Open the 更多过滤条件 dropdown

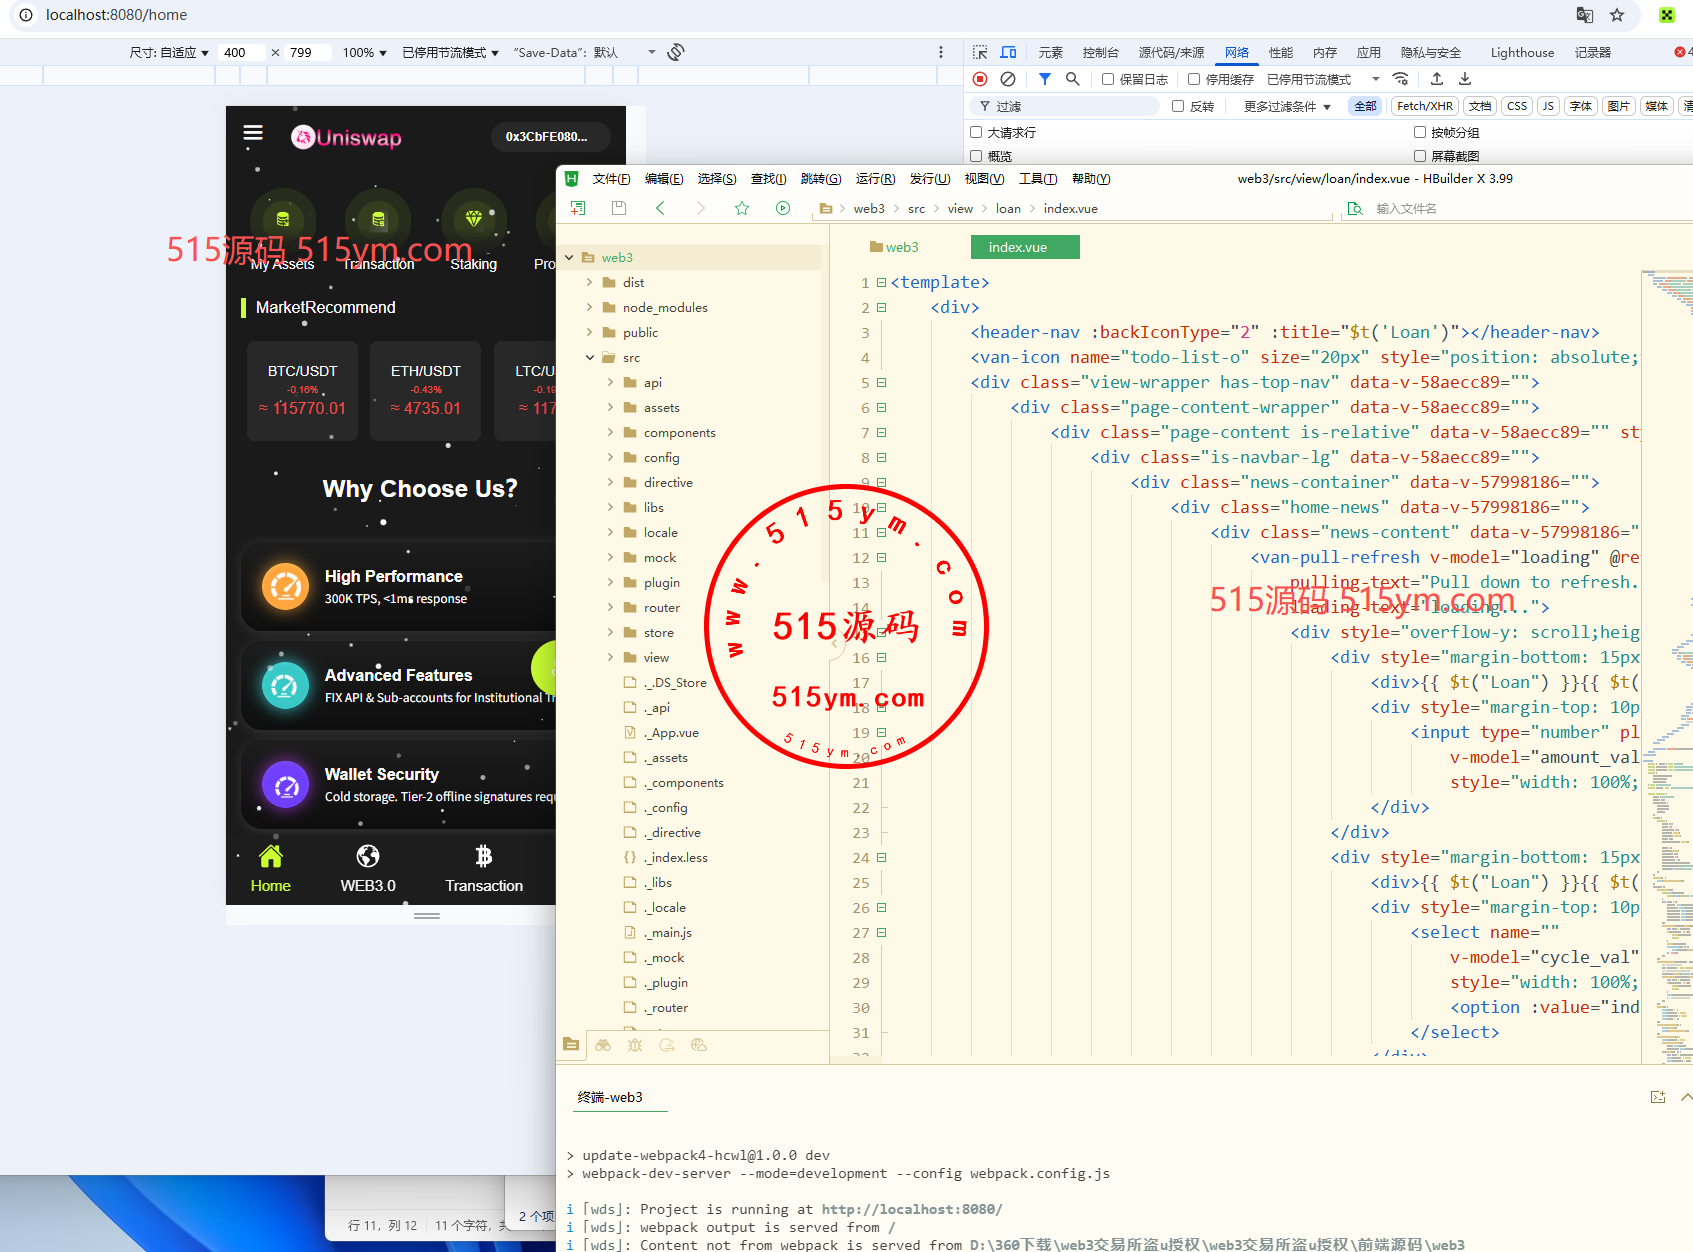[x=1287, y=106]
